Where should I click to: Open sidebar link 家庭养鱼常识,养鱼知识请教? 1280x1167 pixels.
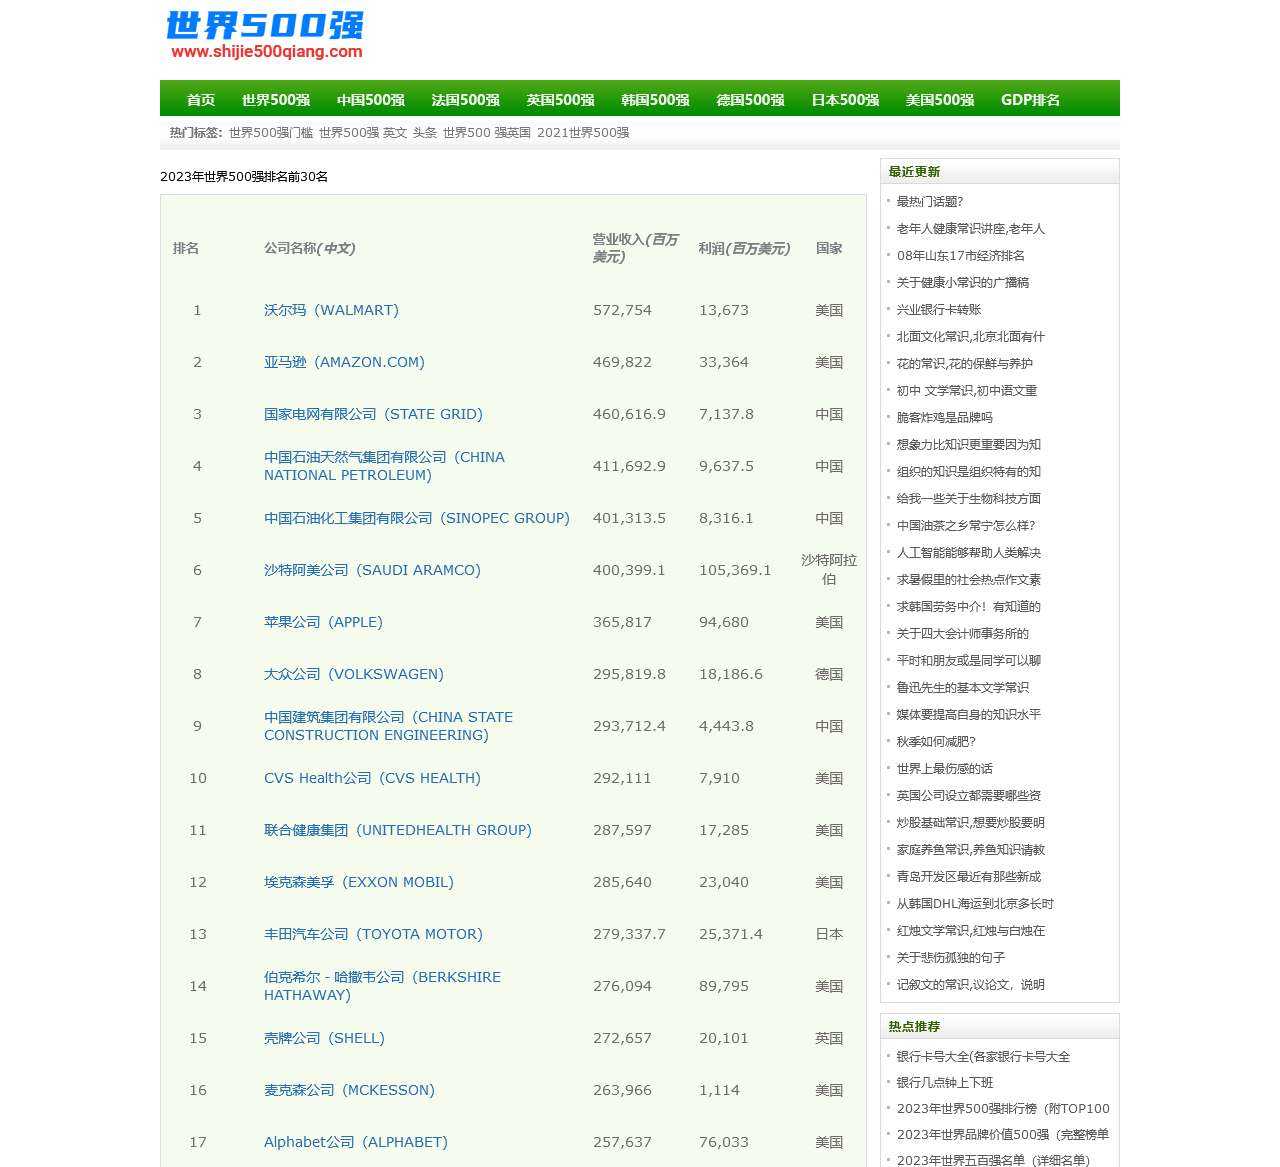point(971,849)
